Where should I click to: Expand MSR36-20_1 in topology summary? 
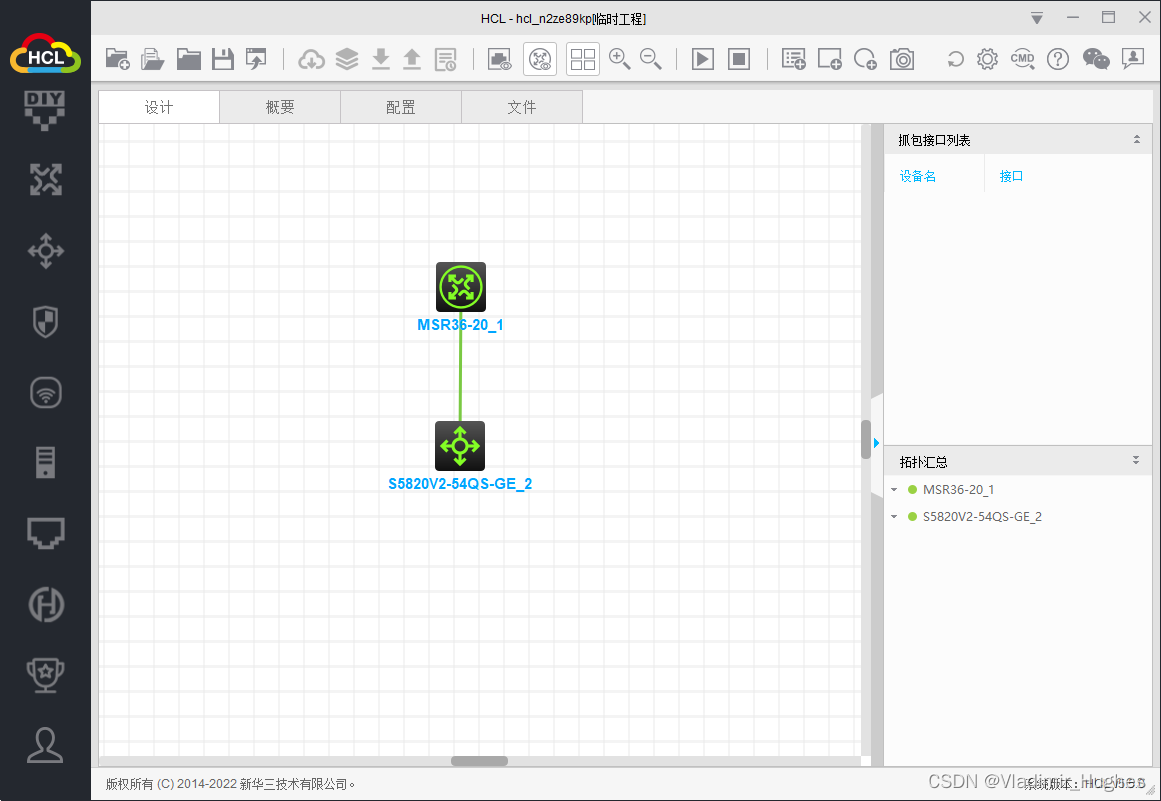coord(894,490)
